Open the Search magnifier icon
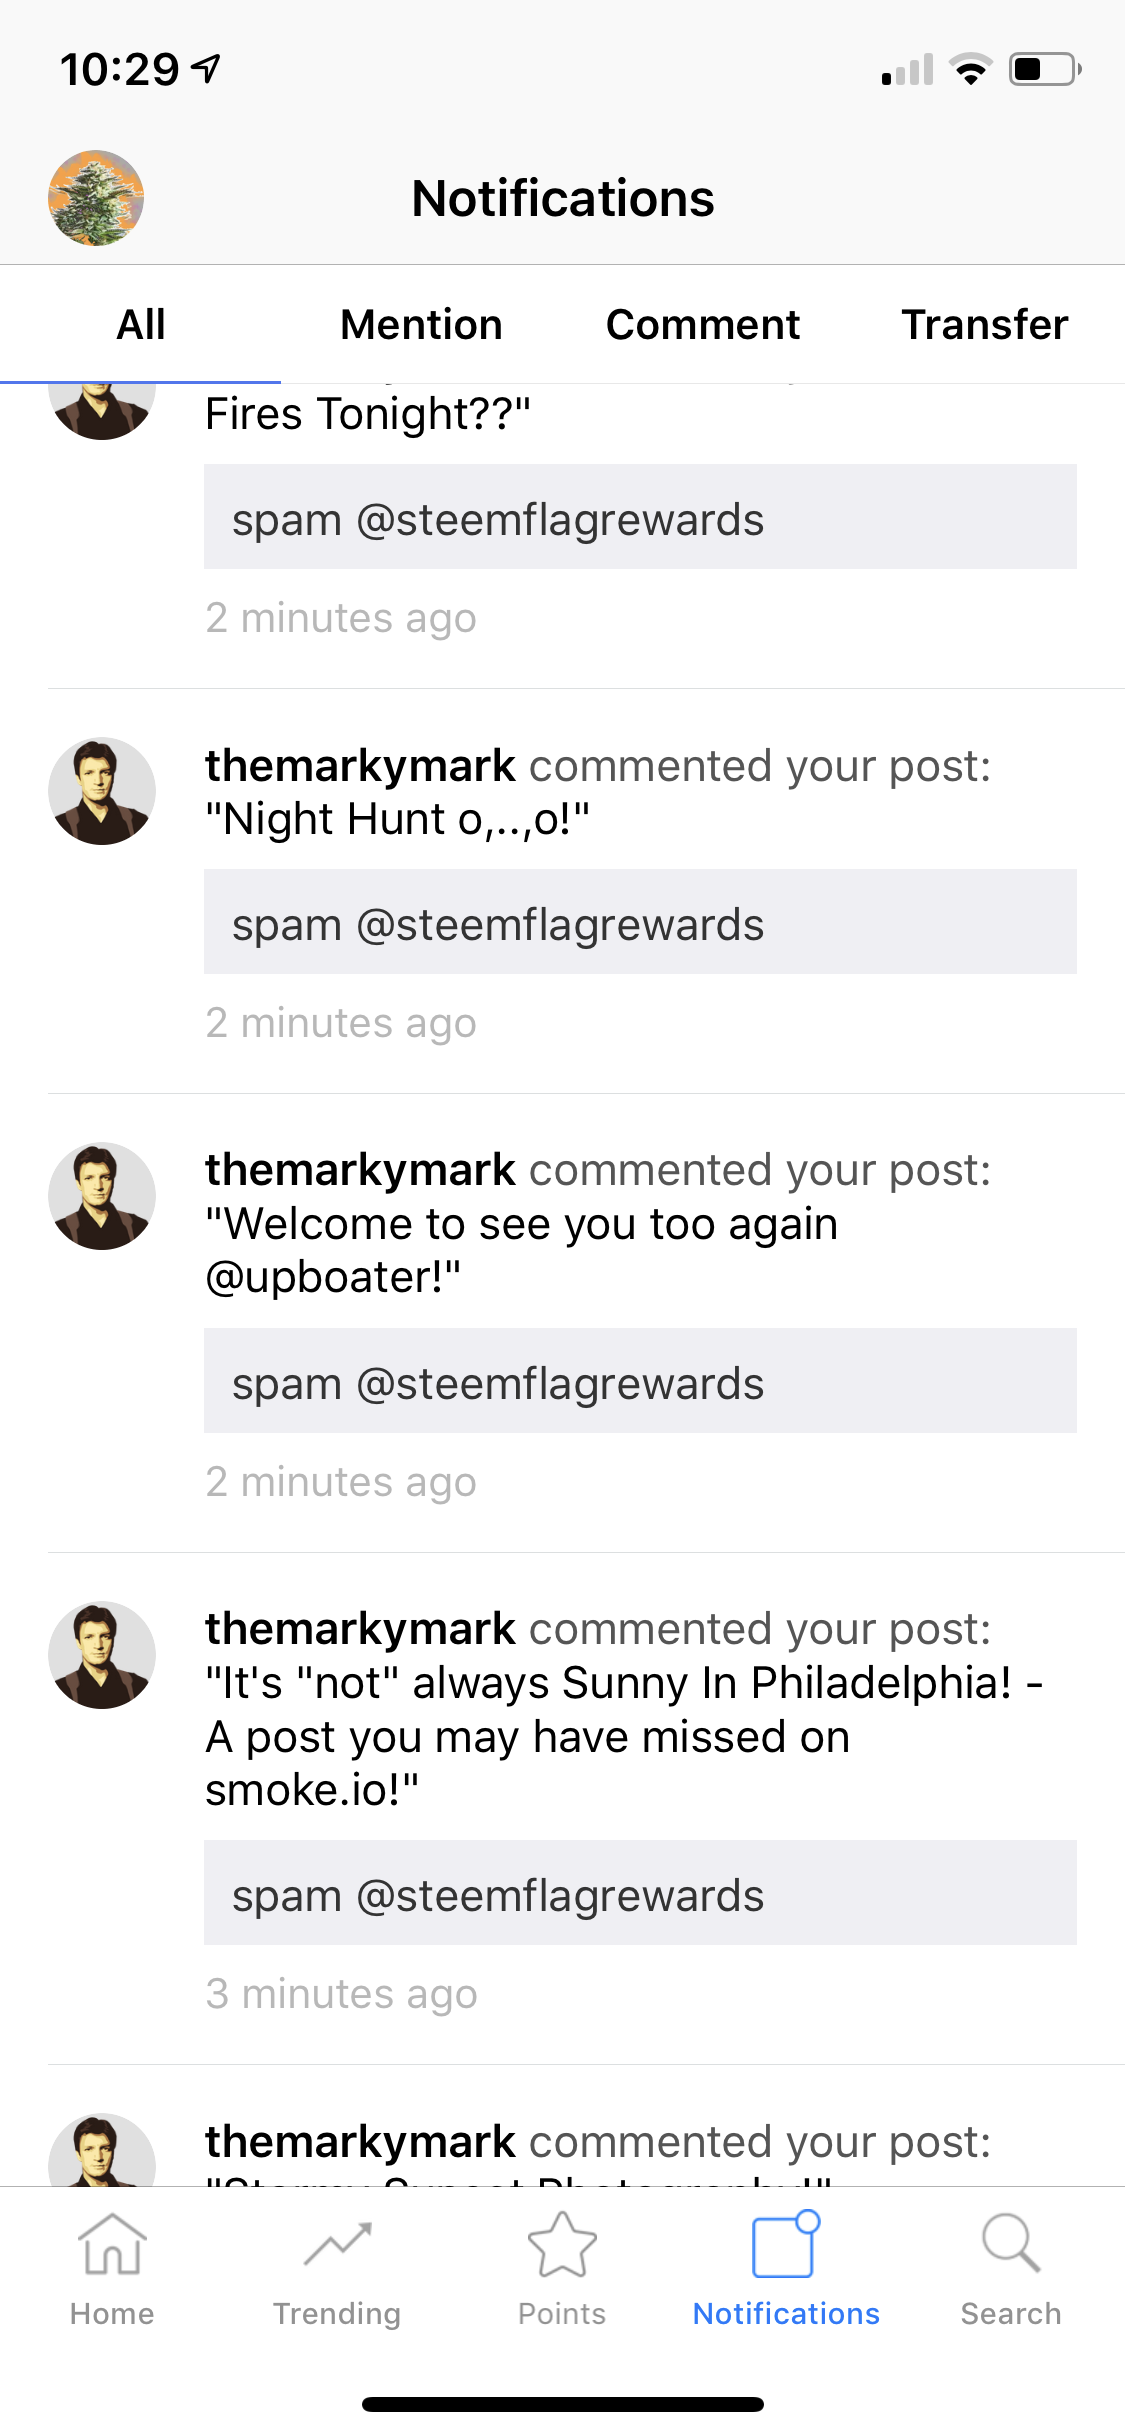1125x2436 pixels. (x=1011, y=2243)
